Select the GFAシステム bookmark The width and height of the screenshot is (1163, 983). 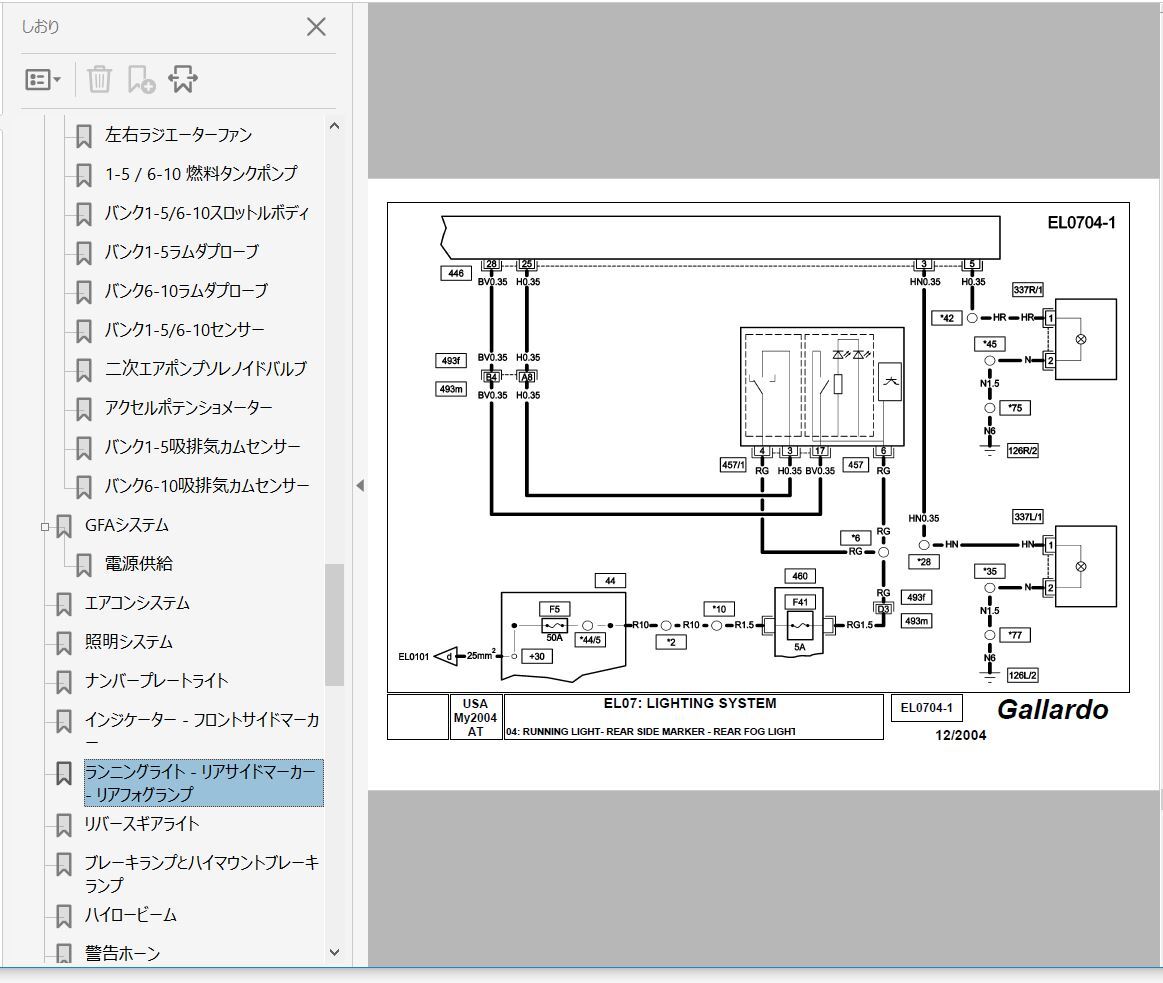click(127, 525)
